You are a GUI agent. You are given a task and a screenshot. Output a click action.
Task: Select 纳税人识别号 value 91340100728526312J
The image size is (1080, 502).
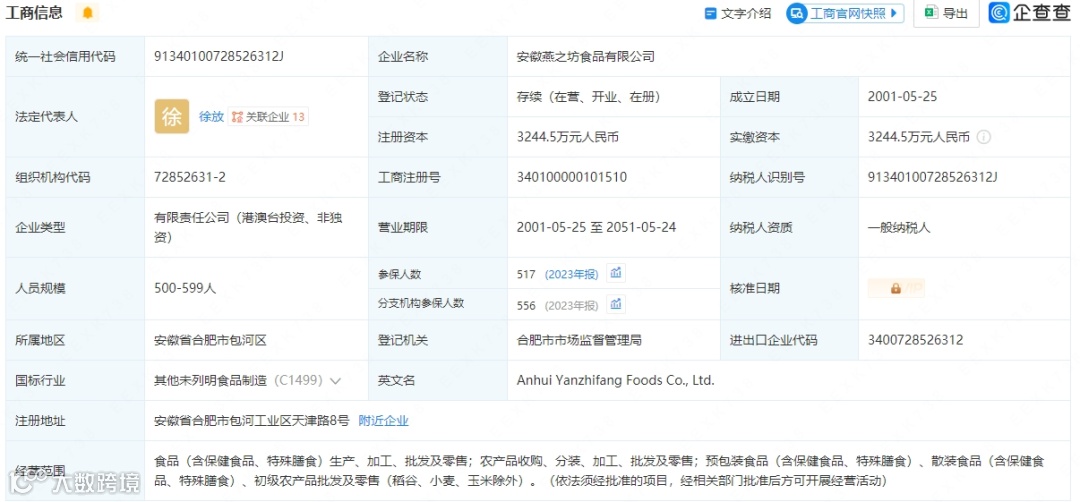[x=933, y=178]
